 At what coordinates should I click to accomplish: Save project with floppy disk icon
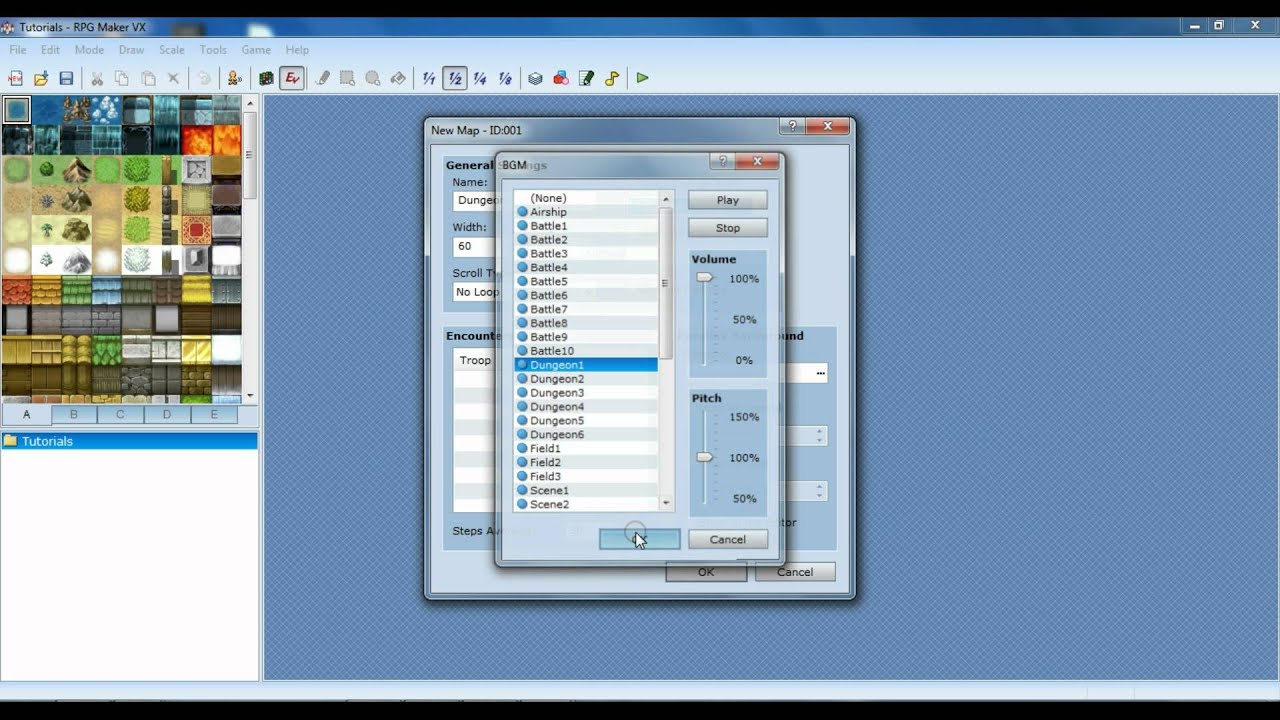(66, 78)
